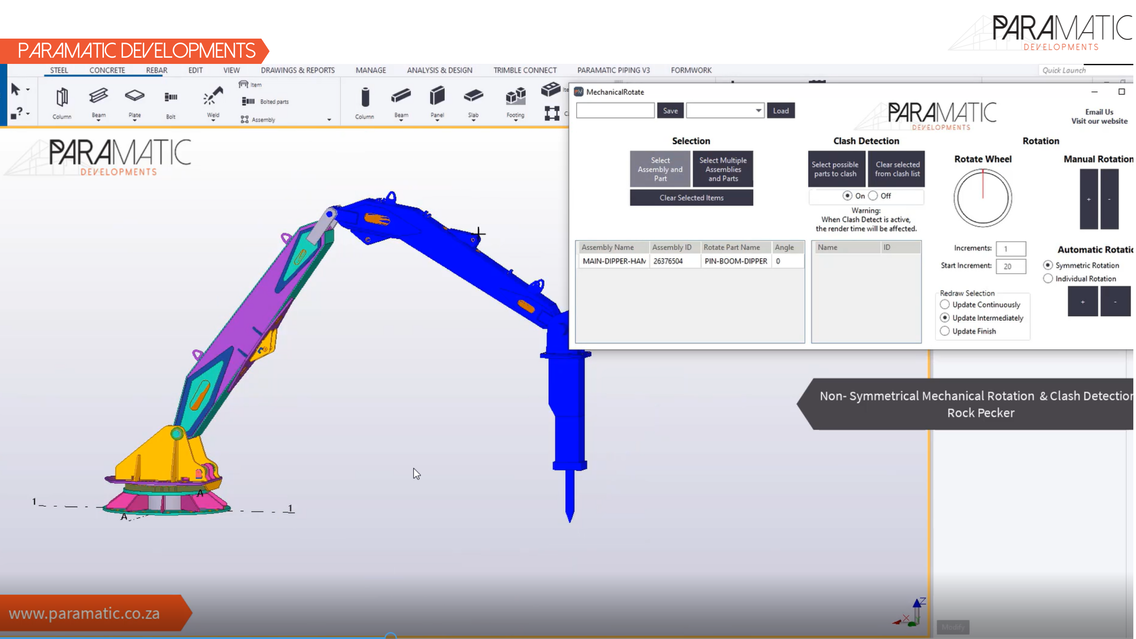1136x639 pixels.
Task: Click Select Multiple Assemblies and Parts
Action: click(723, 170)
